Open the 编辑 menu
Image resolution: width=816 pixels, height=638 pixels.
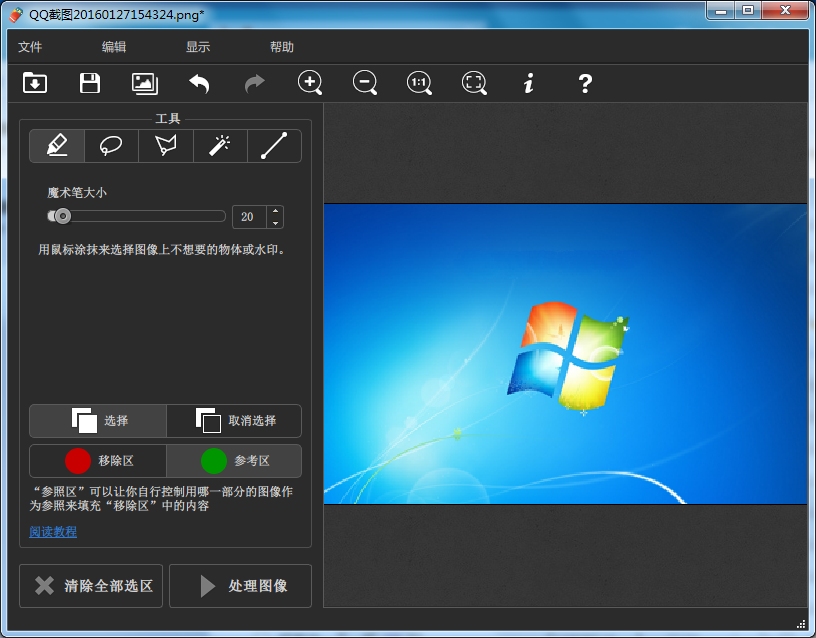pyautogui.click(x=114, y=47)
